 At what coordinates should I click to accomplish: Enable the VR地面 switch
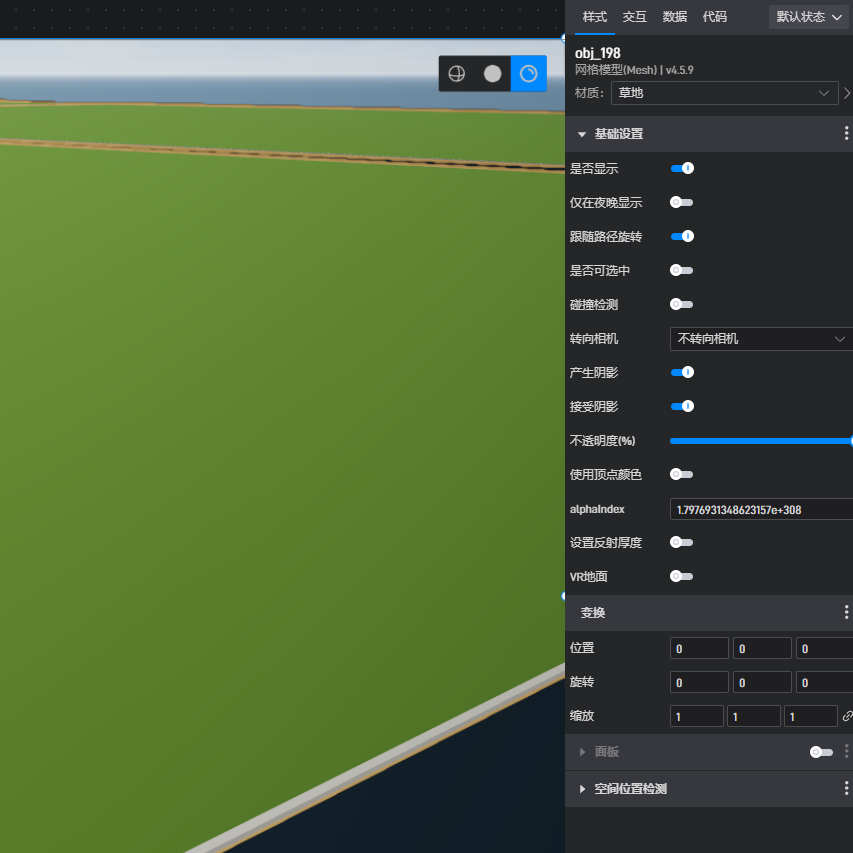click(682, 576)
